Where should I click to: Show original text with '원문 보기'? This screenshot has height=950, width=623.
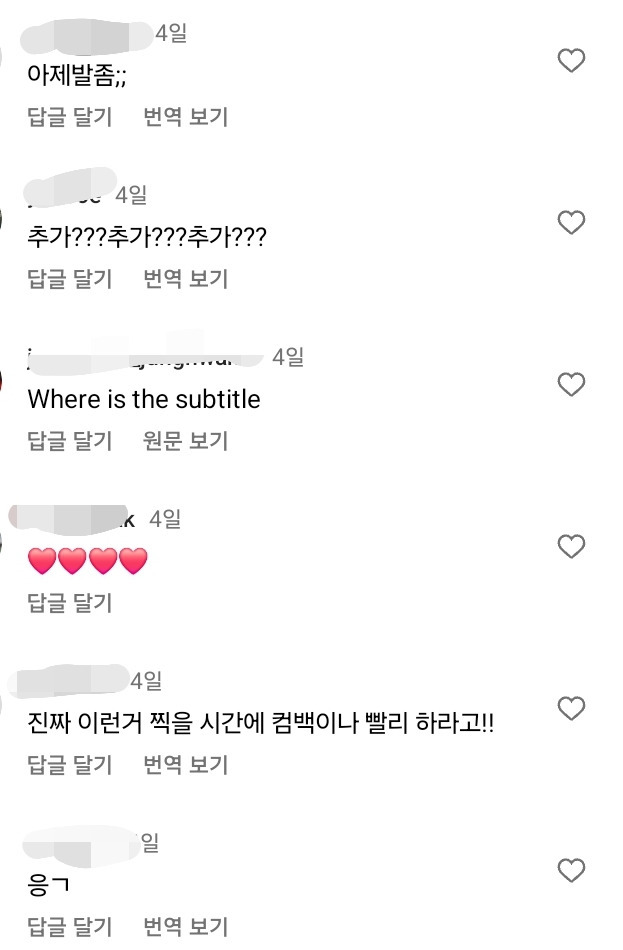pos(186,441)
